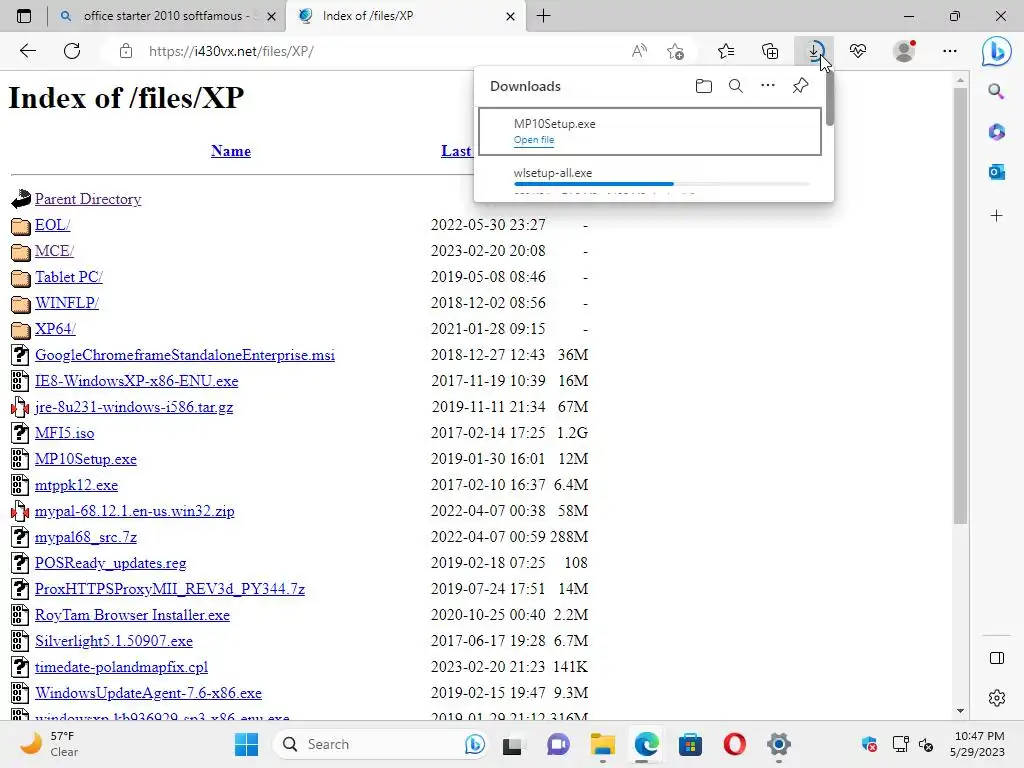Open the Favorites list

(726, 51)
